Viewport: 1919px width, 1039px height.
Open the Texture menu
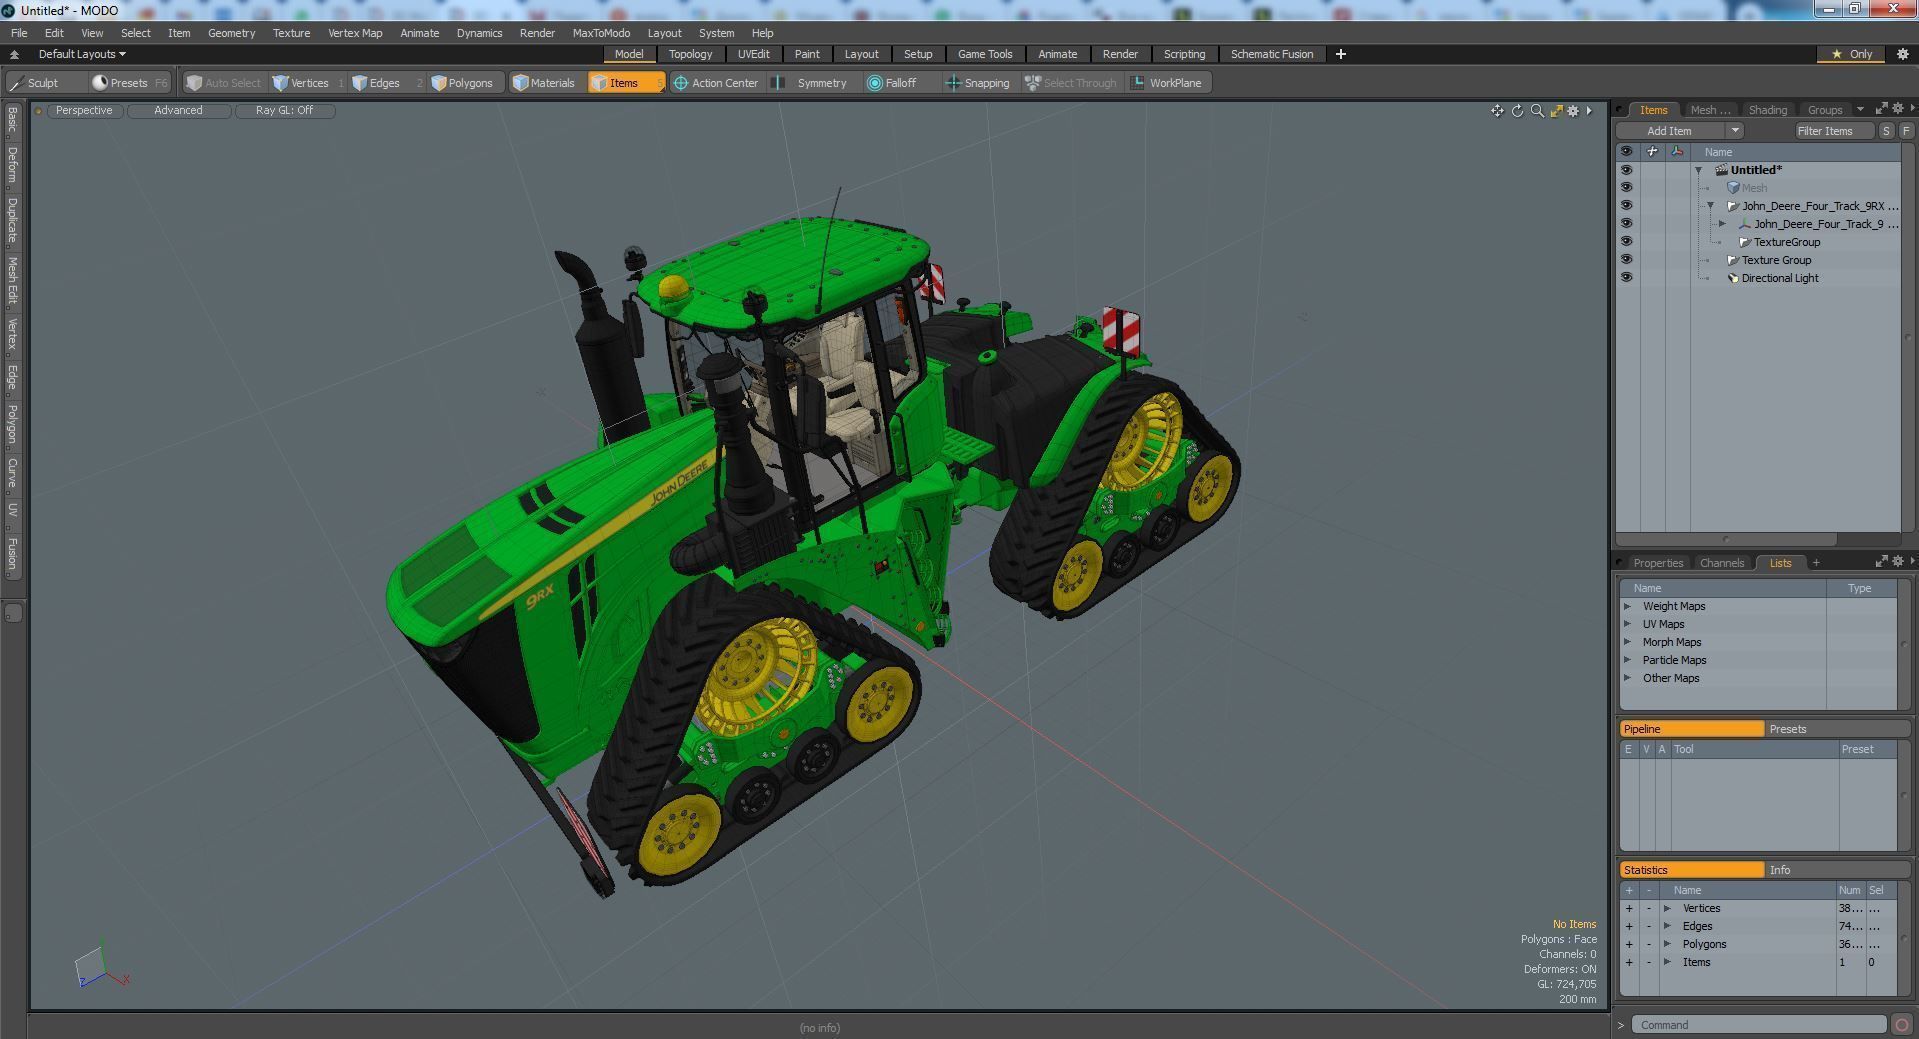click(x=291, y=33)
